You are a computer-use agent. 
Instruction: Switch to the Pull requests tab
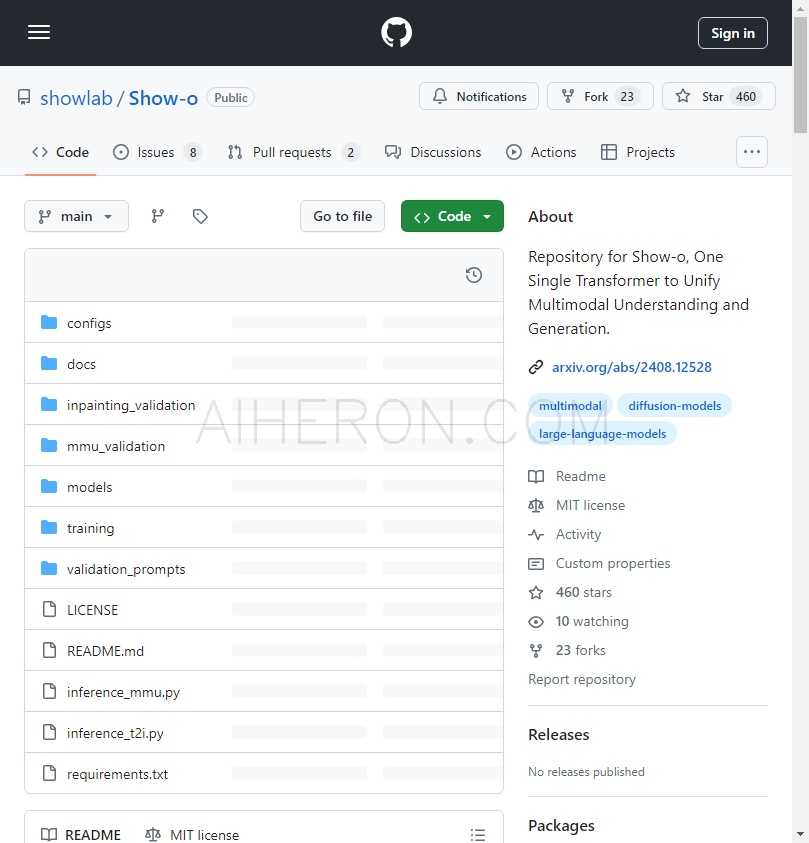tap(292, 152)
